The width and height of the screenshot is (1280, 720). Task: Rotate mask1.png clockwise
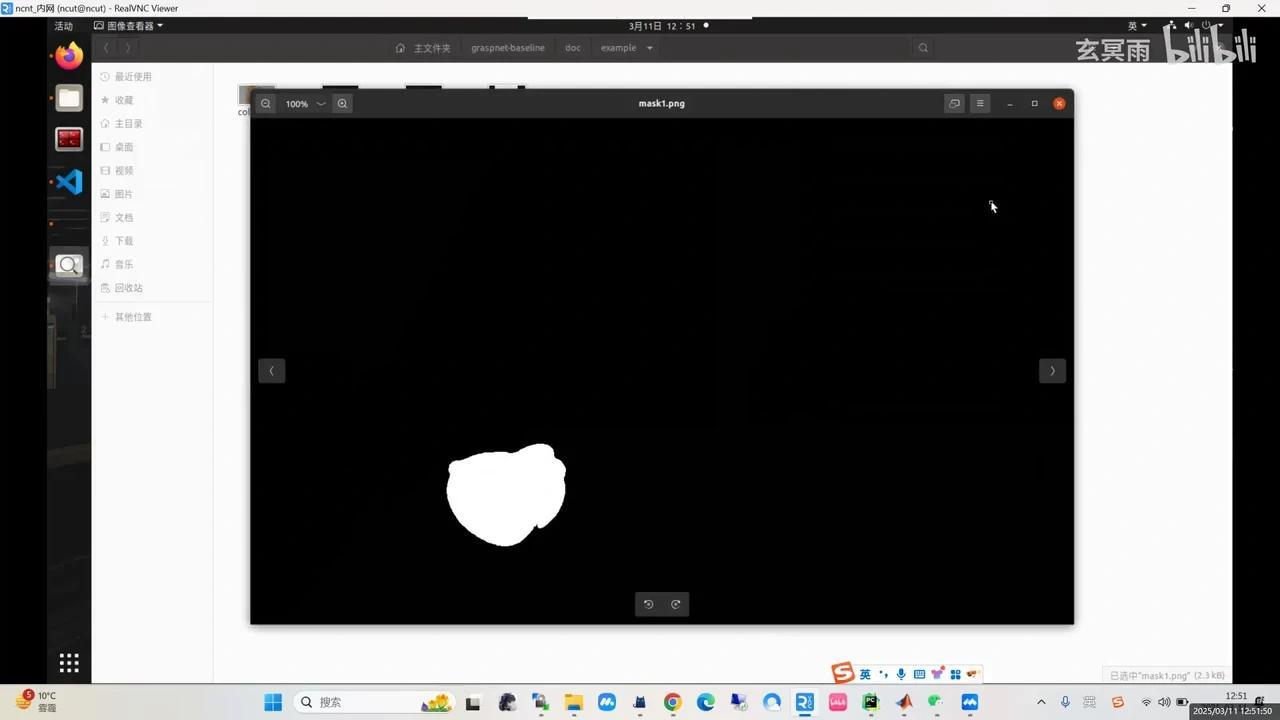675,604
